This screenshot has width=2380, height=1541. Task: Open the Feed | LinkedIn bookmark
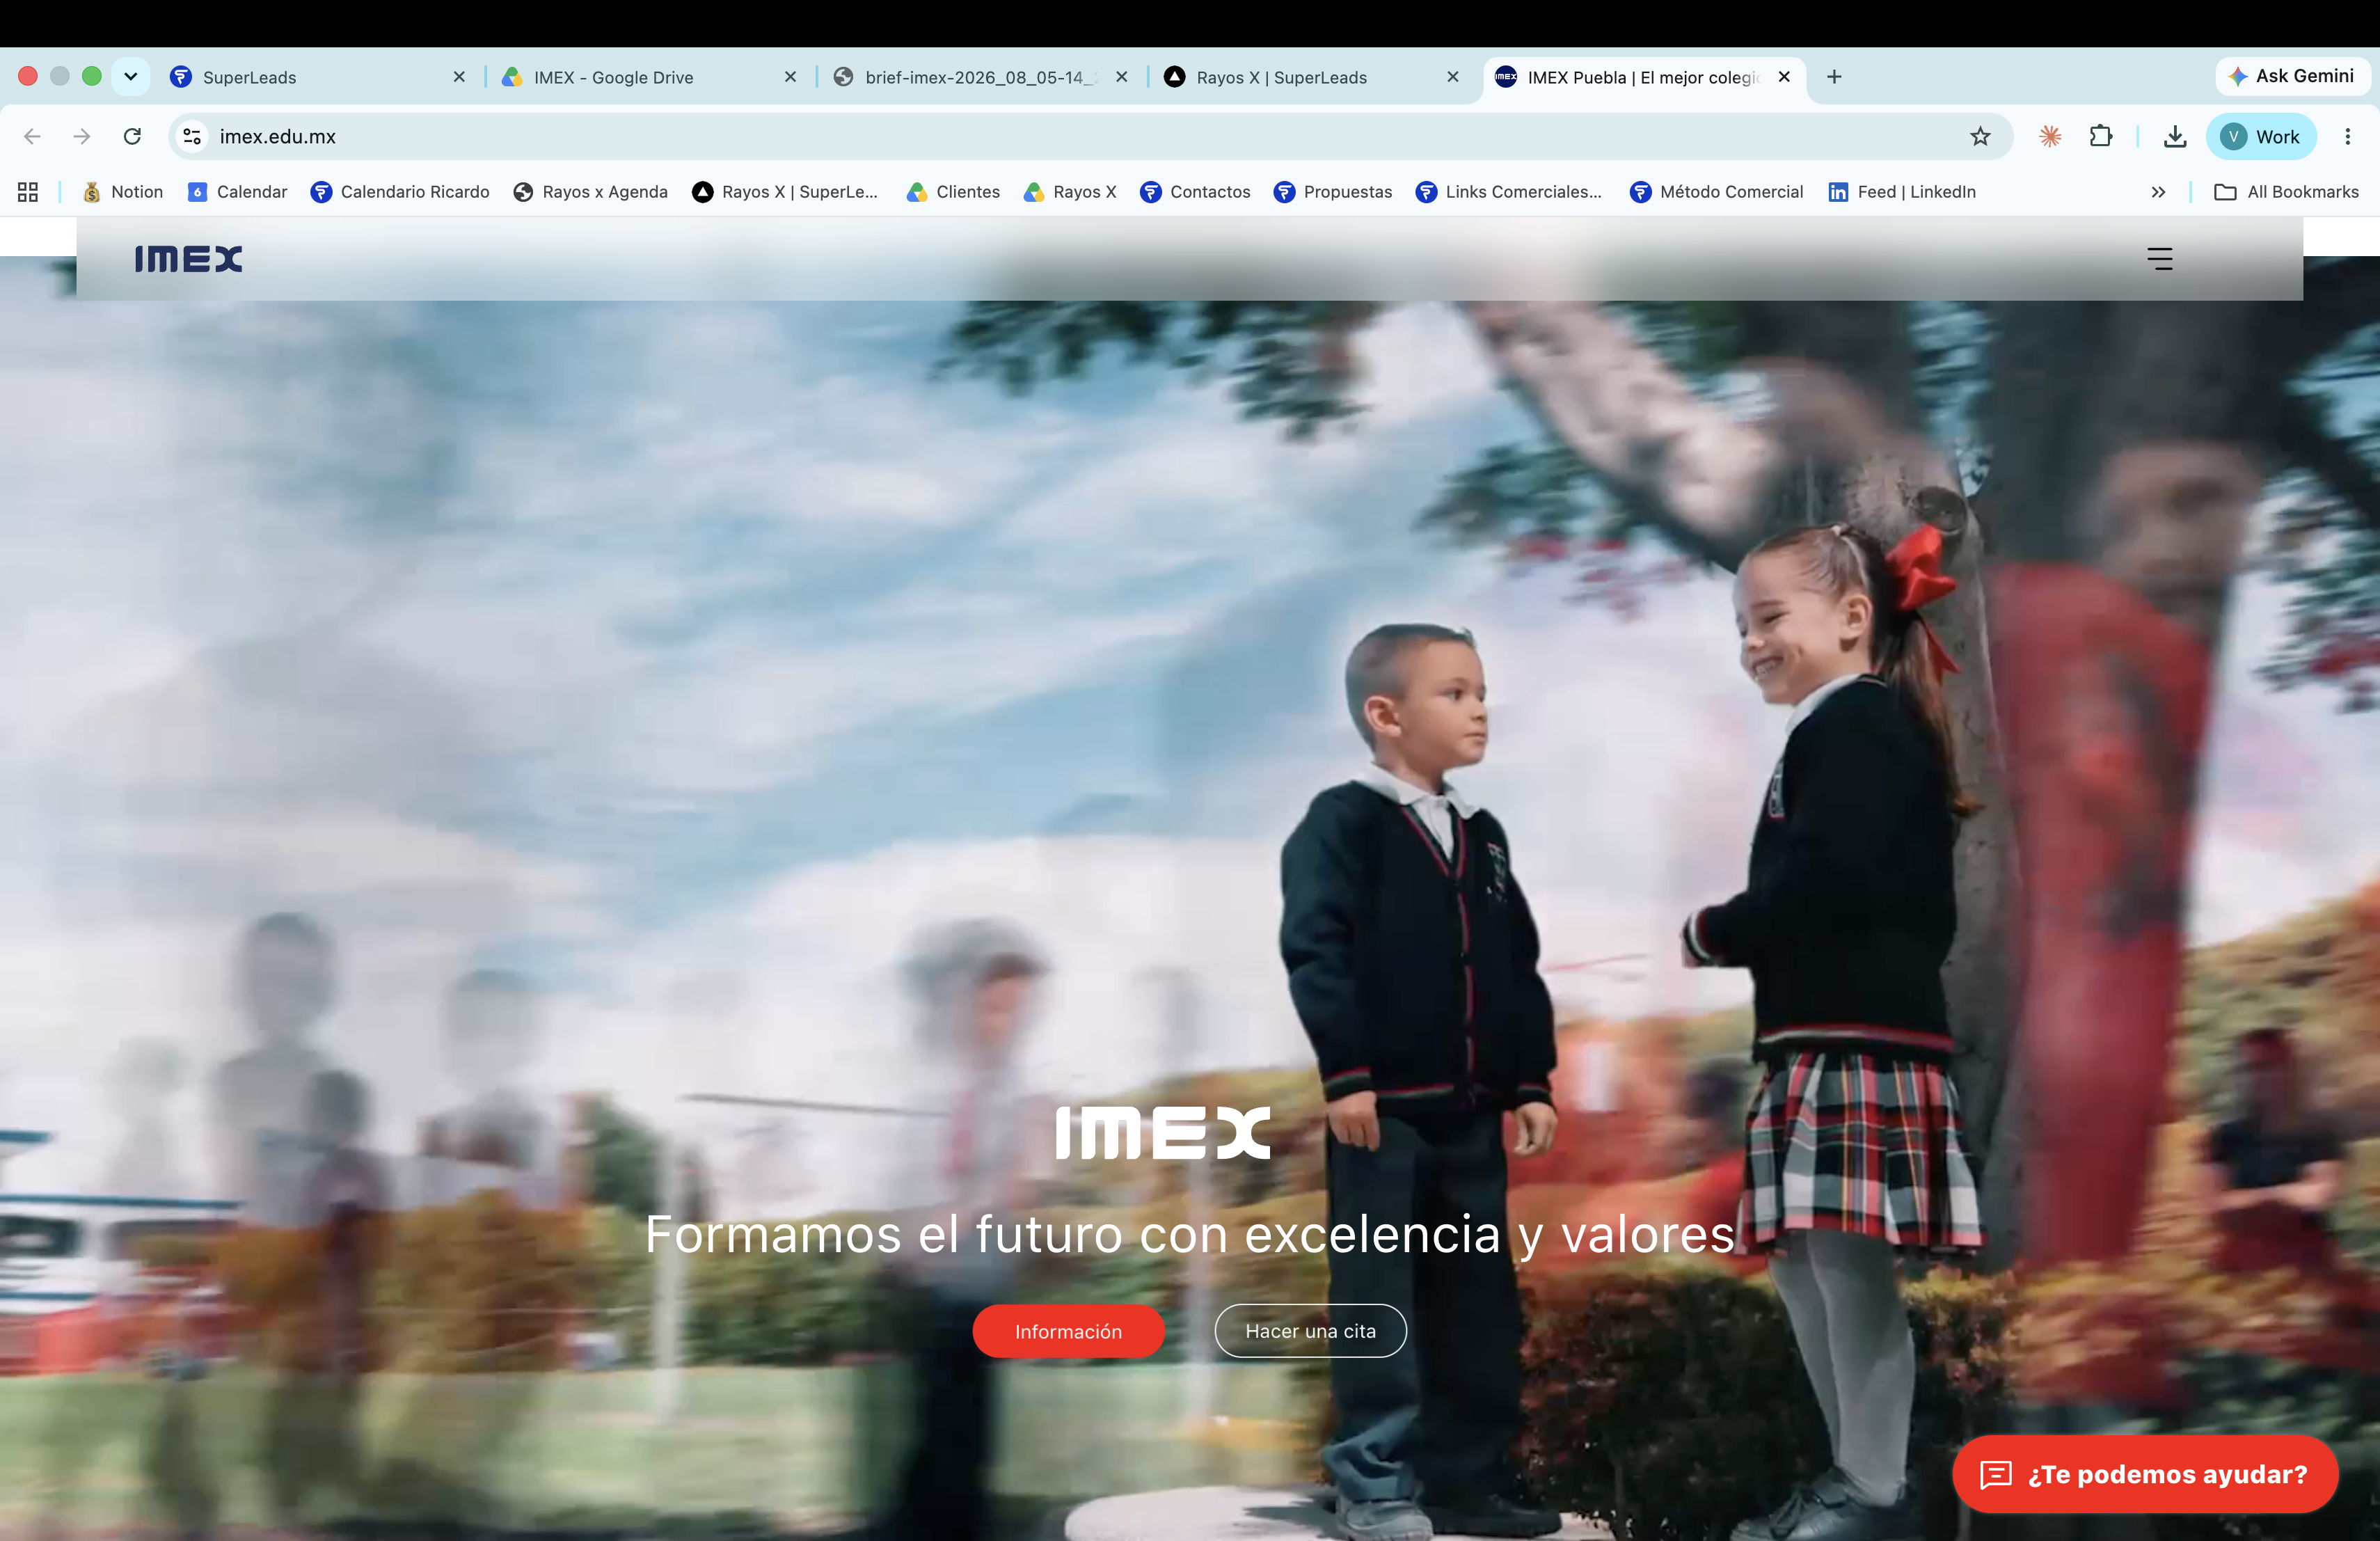click(x=1902, y=192)
